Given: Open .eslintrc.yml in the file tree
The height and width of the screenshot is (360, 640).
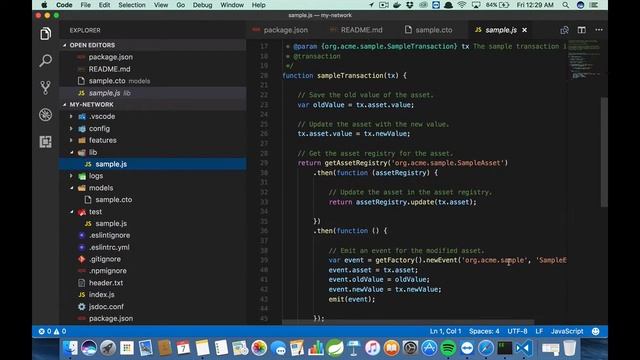Looking at the screenshot, I should click(x=109, y=247).
